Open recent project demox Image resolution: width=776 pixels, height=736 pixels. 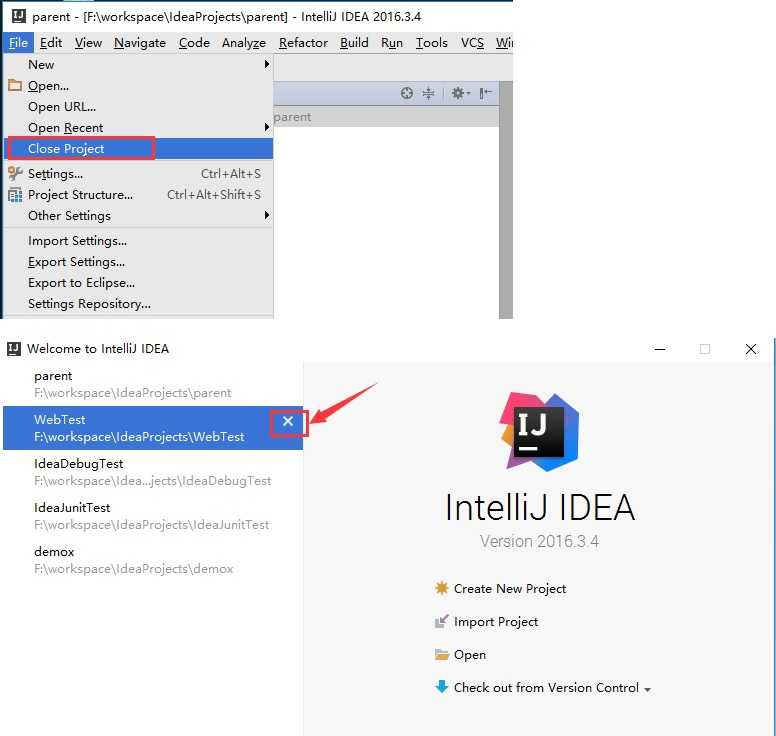(x=153, y=560)
